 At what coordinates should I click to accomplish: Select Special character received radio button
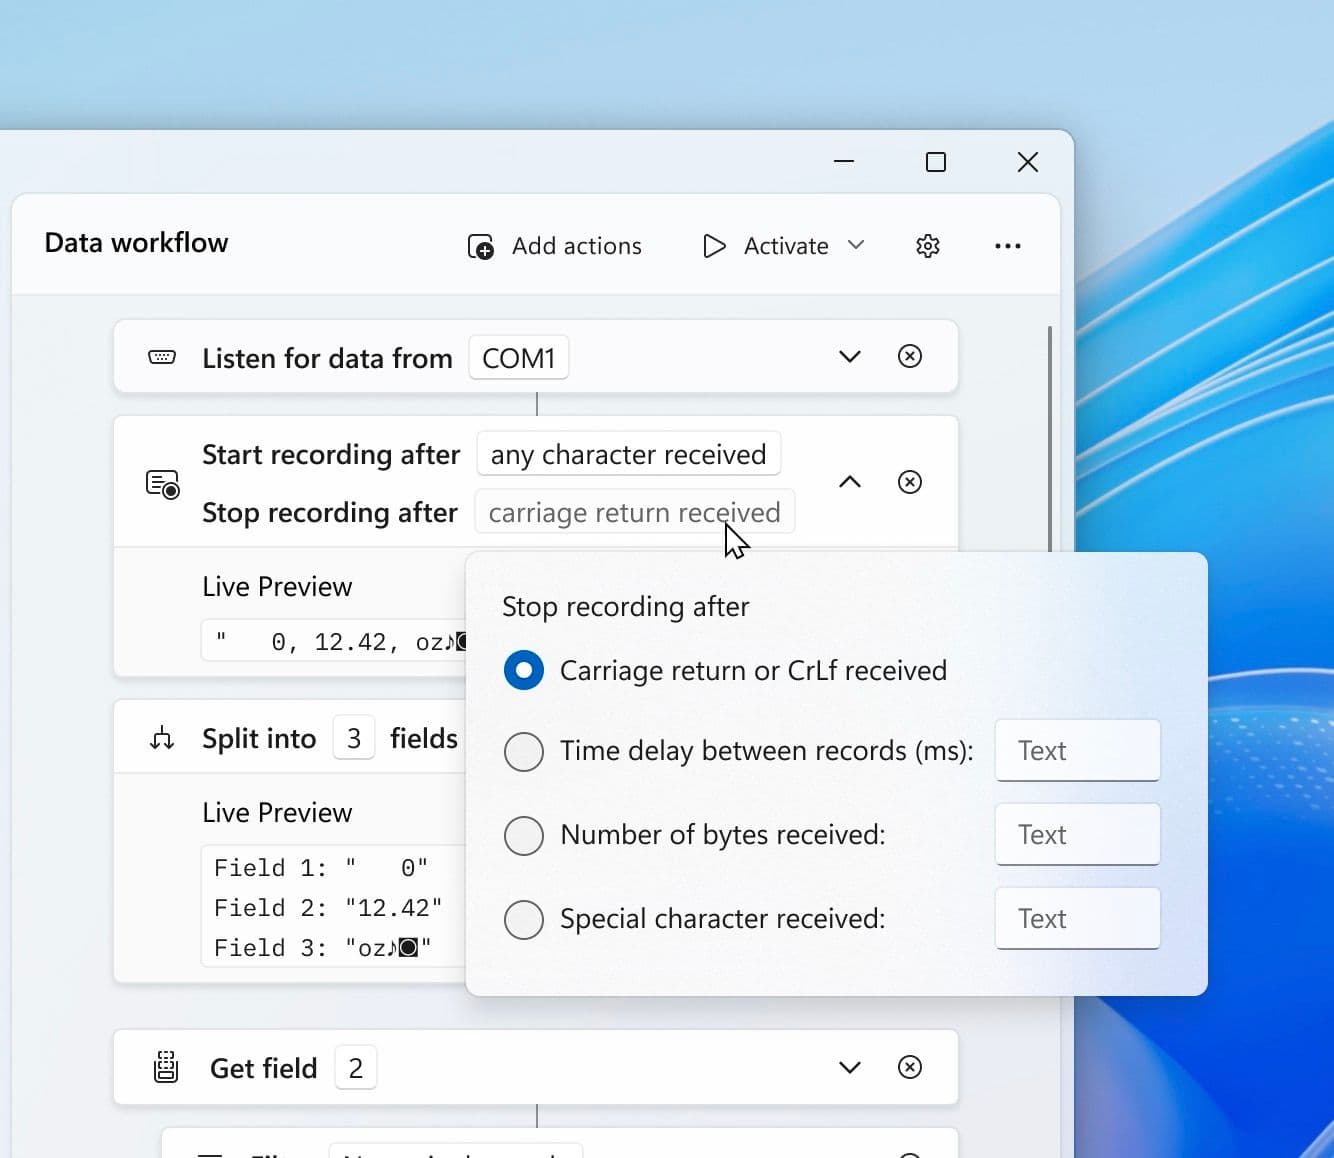524,919
